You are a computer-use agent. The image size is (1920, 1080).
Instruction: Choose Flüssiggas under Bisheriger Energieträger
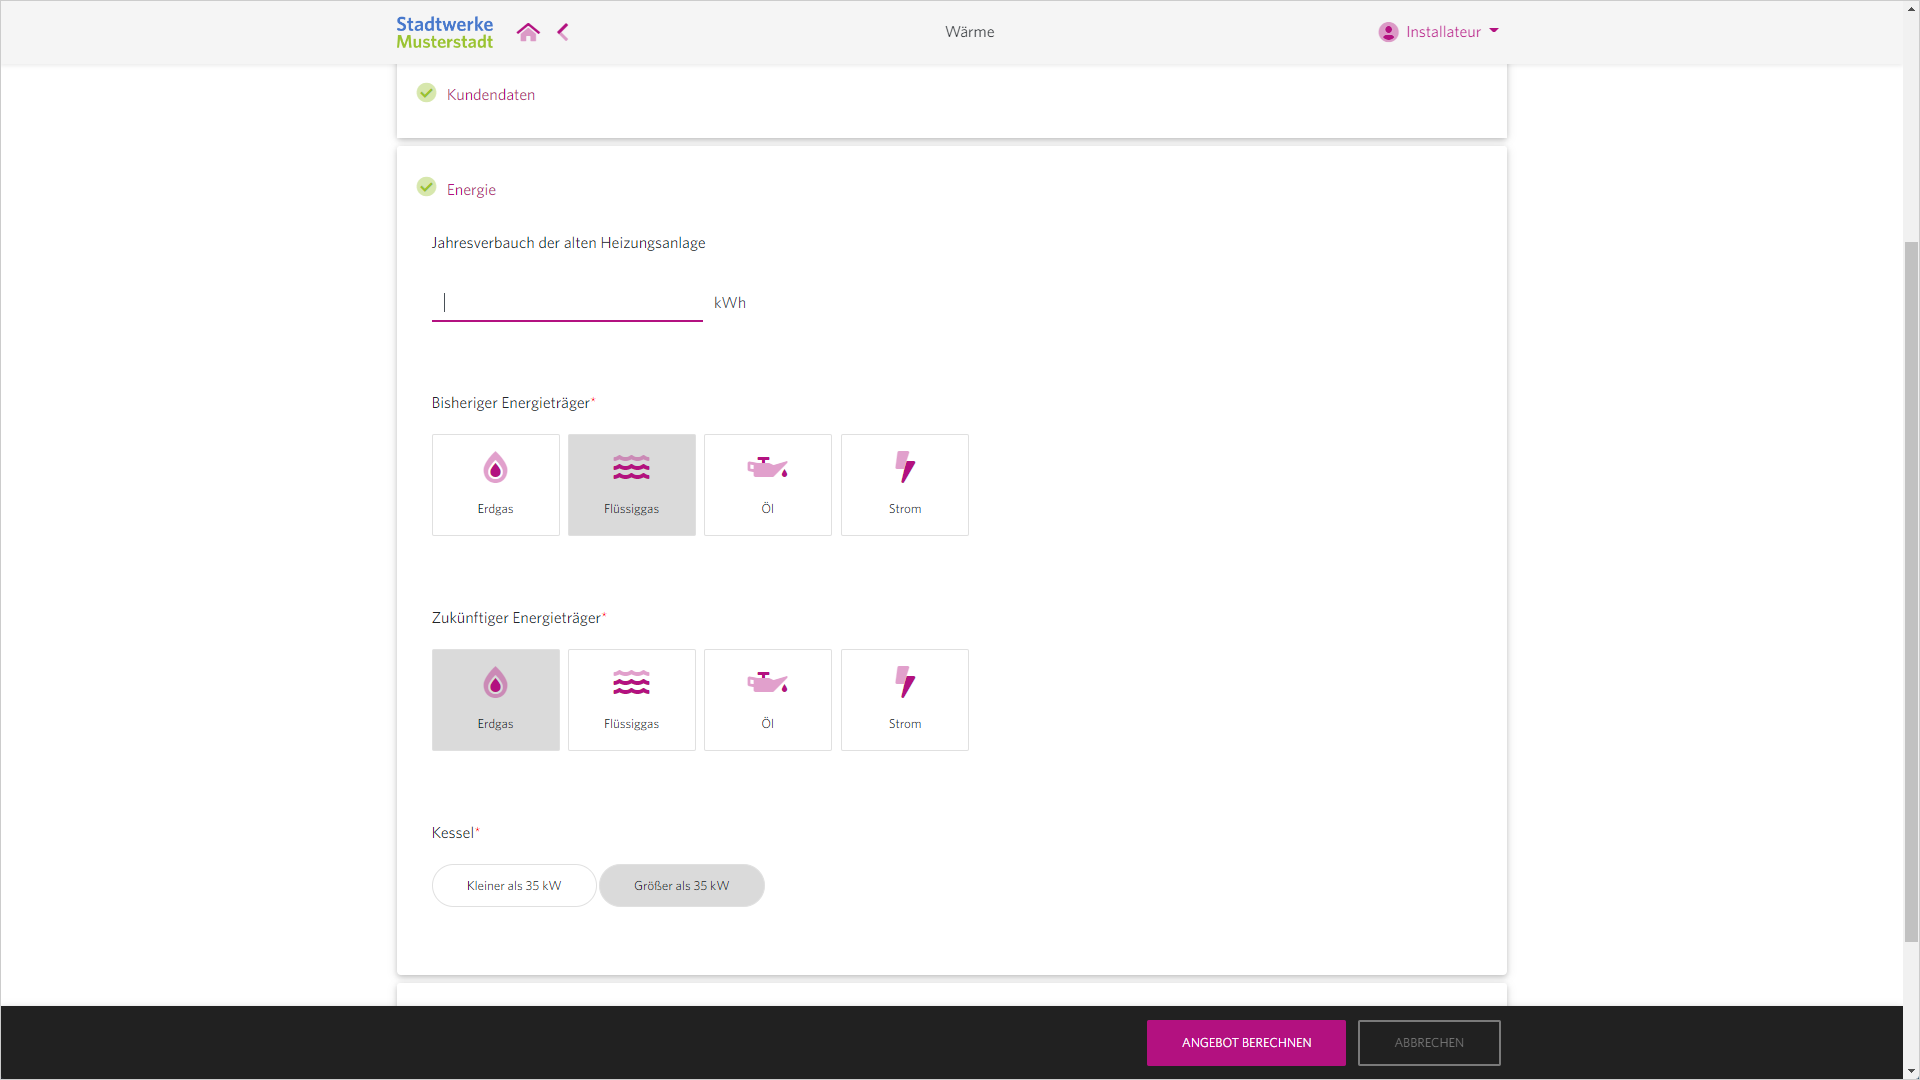point(631,485)
